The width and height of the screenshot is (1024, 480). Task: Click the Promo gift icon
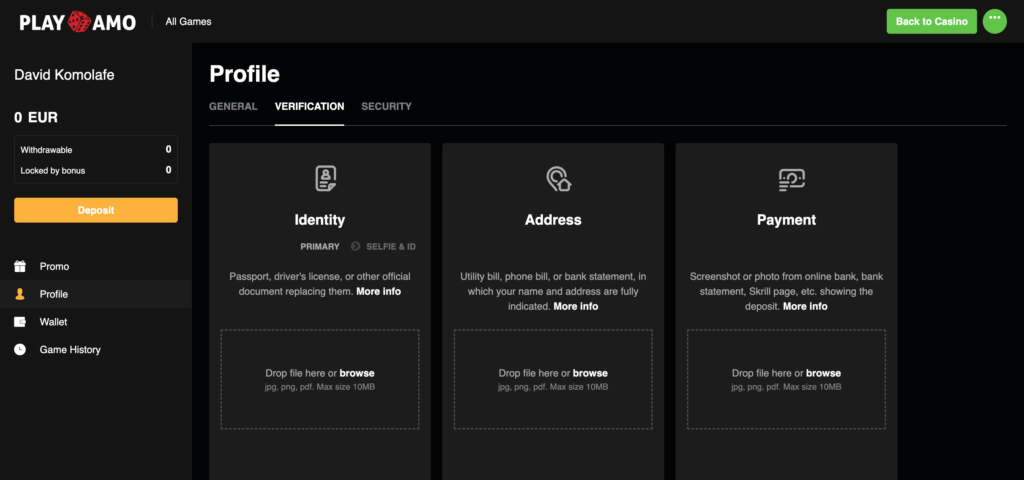pyautogui.click(x=20, y=266)
